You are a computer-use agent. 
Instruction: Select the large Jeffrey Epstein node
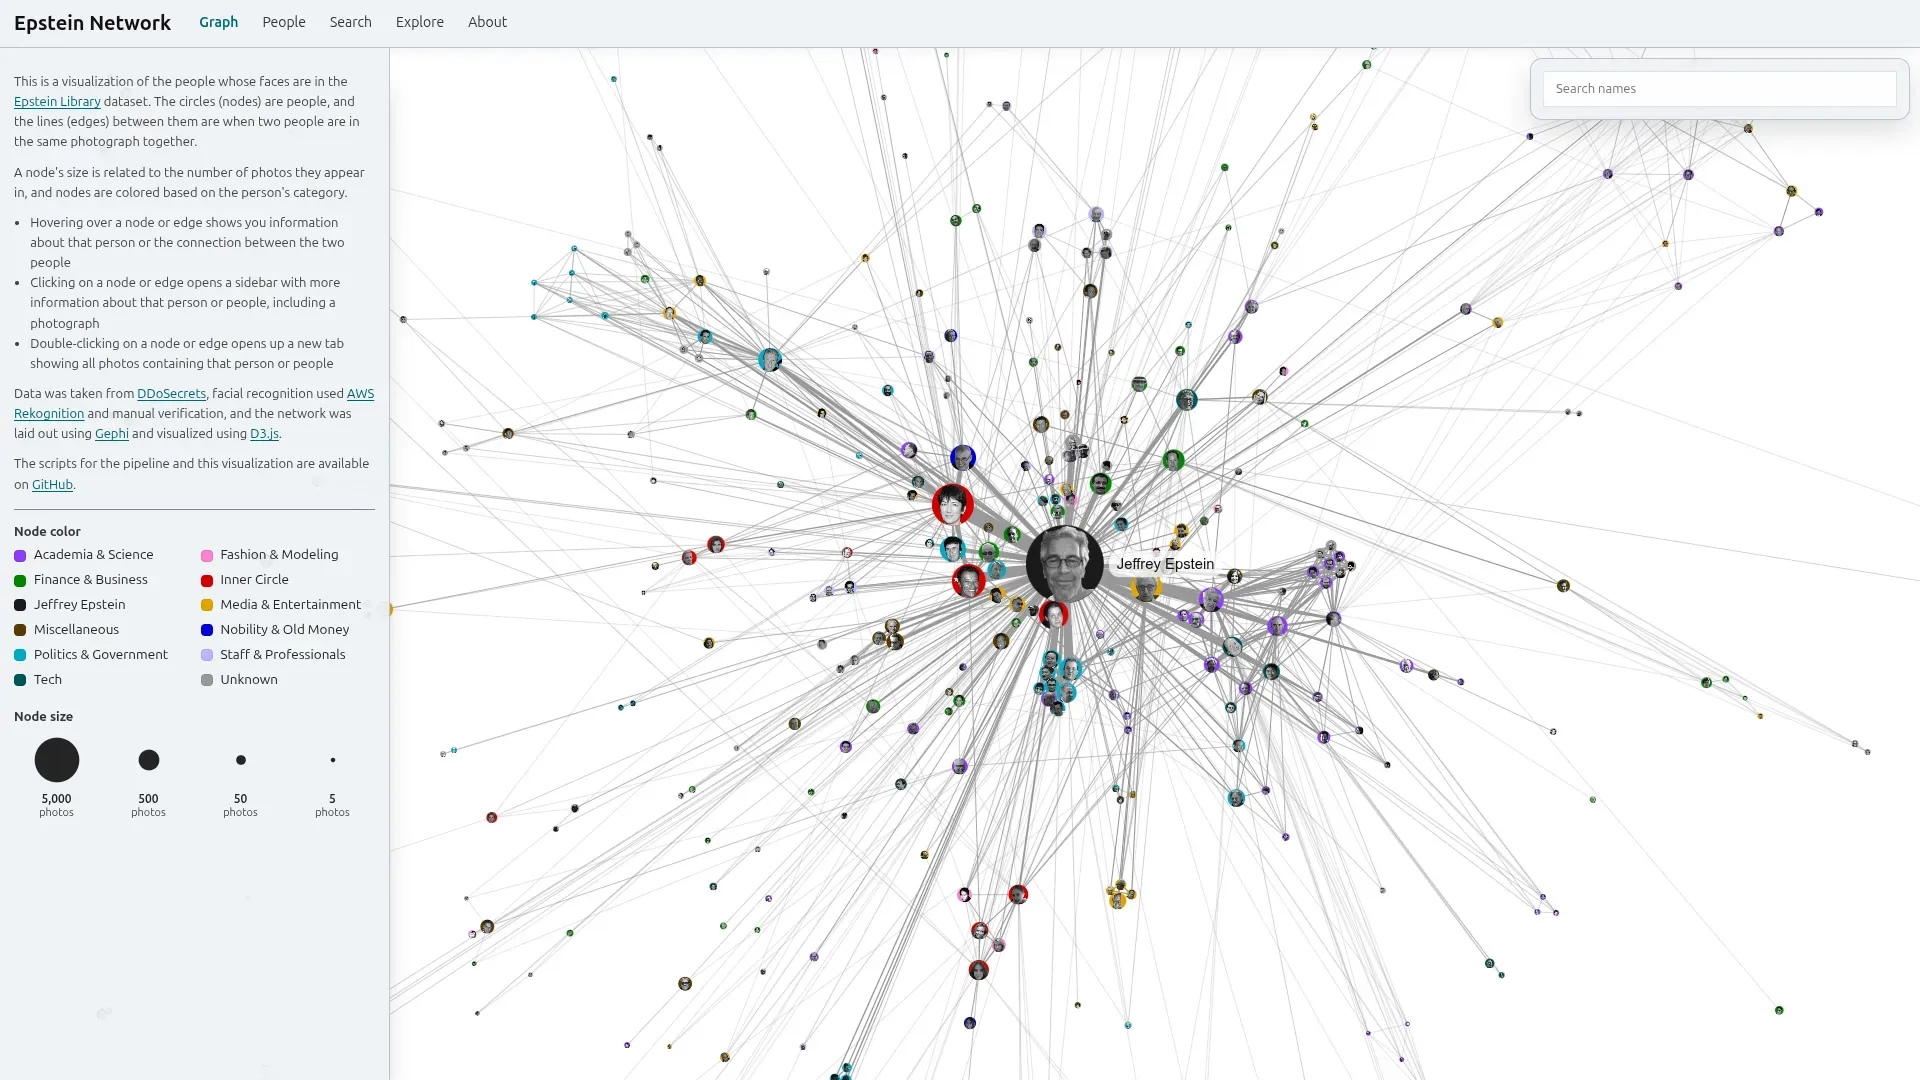click(1065, 564)
